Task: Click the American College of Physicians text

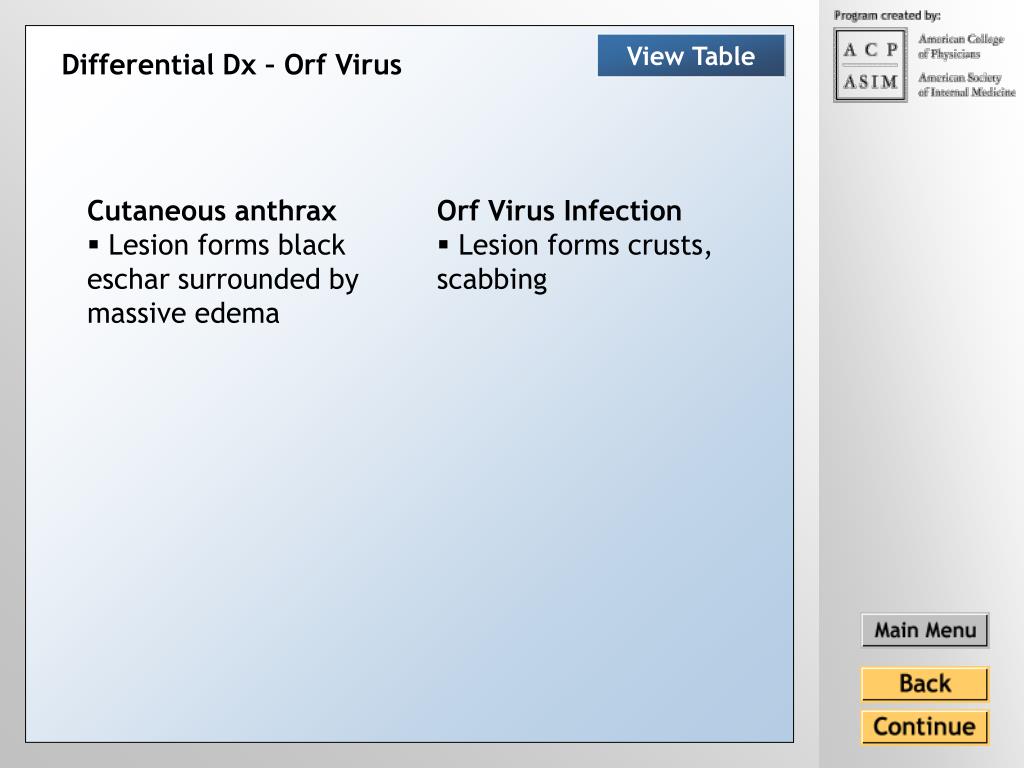Action: (x=961, y=46)
